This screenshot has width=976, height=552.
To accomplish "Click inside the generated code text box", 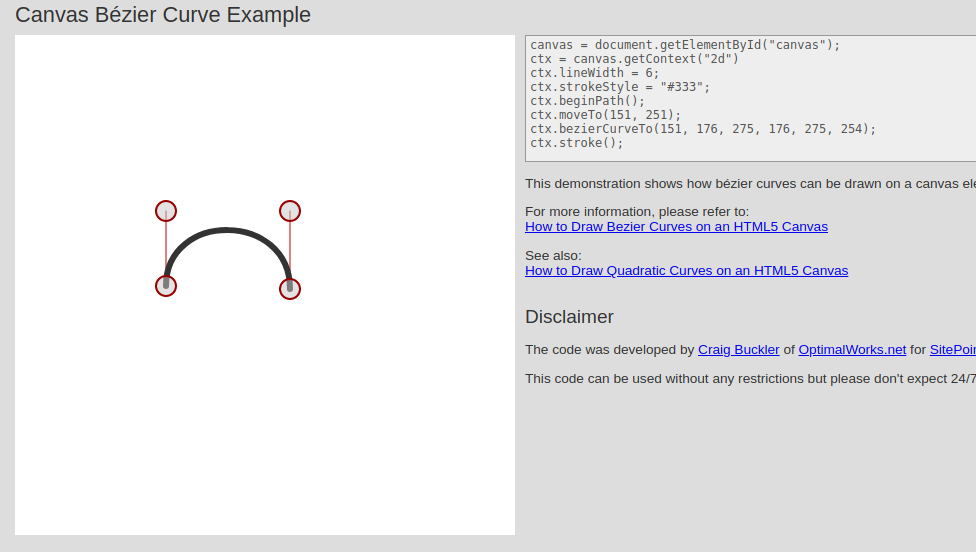I will pyautogui.click(x=750, y=98).
